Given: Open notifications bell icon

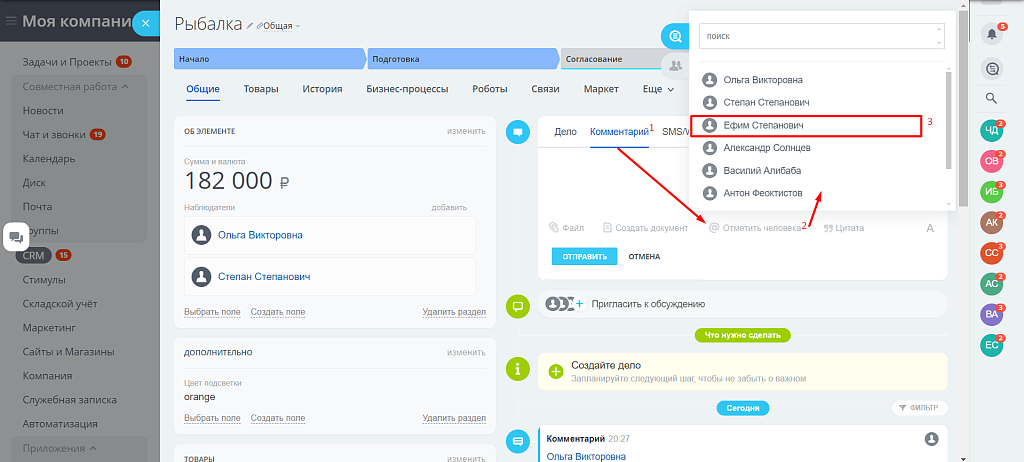Looking at the screenshot, I should 991,34.
